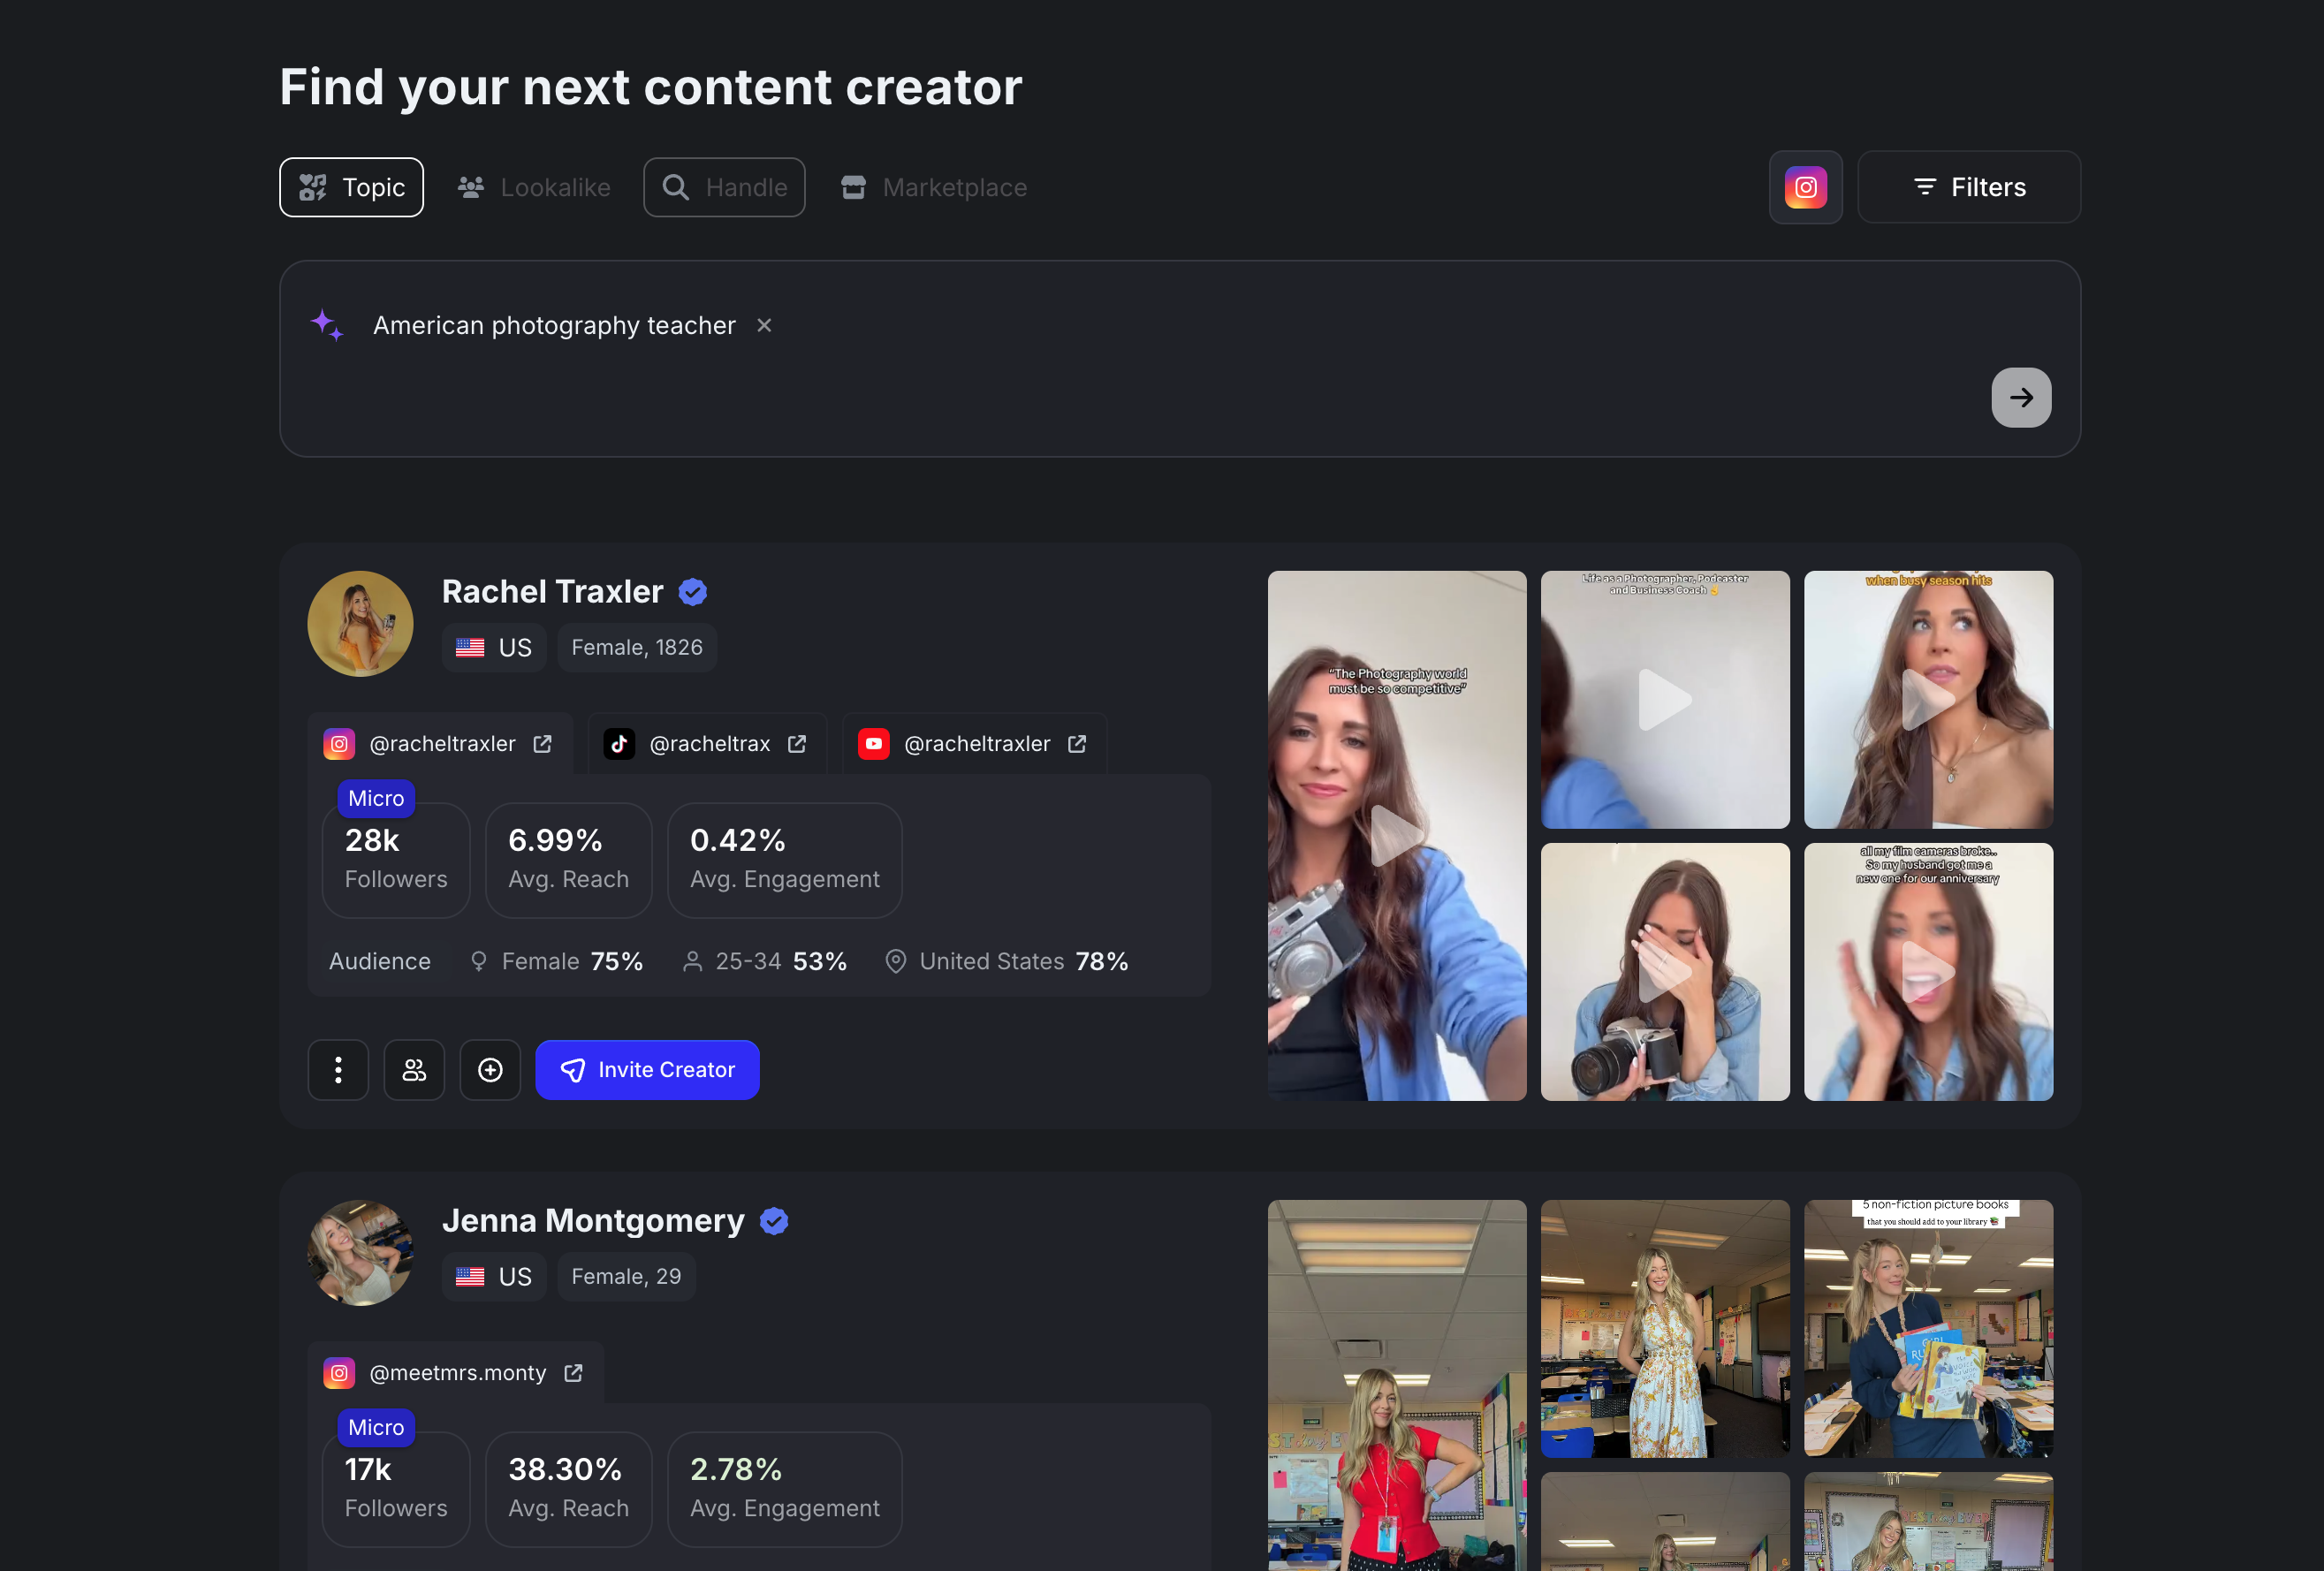
Task: Click the YouTube icon on the @racheltraxler handle
Action: tap(873, 743)
